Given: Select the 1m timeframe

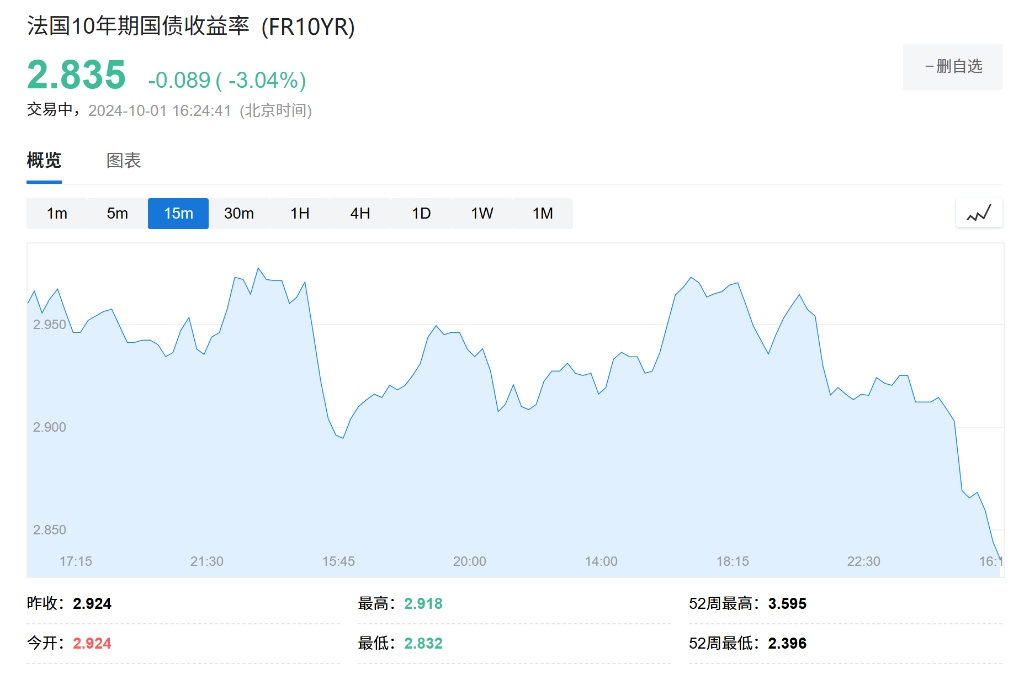Looking at the screenshot, I should point(57,213).
